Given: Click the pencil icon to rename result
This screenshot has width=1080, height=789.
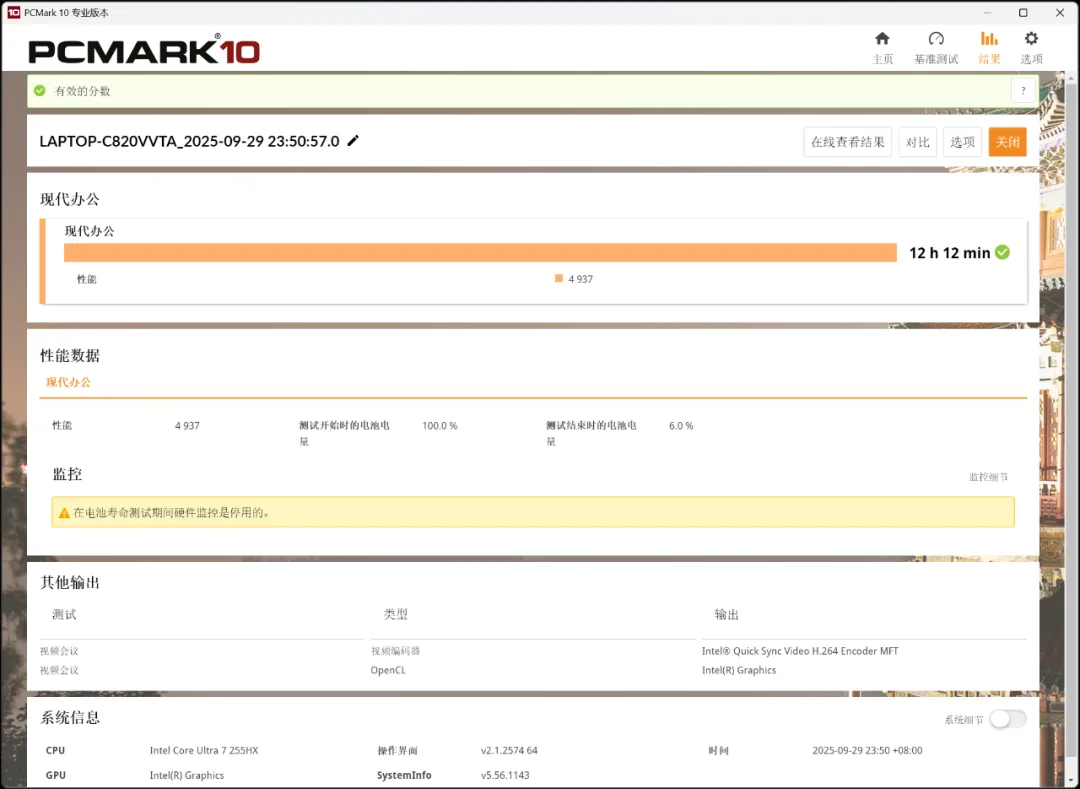Looking at the screenshot, I should 353,140.
